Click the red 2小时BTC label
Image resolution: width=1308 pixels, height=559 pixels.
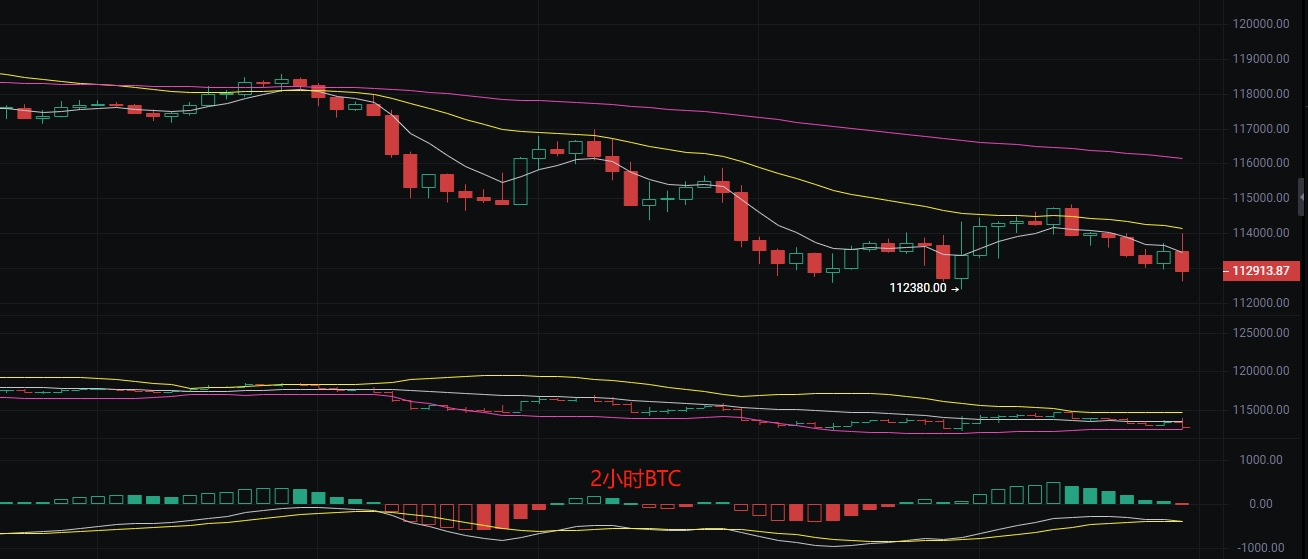coord(635,478)
